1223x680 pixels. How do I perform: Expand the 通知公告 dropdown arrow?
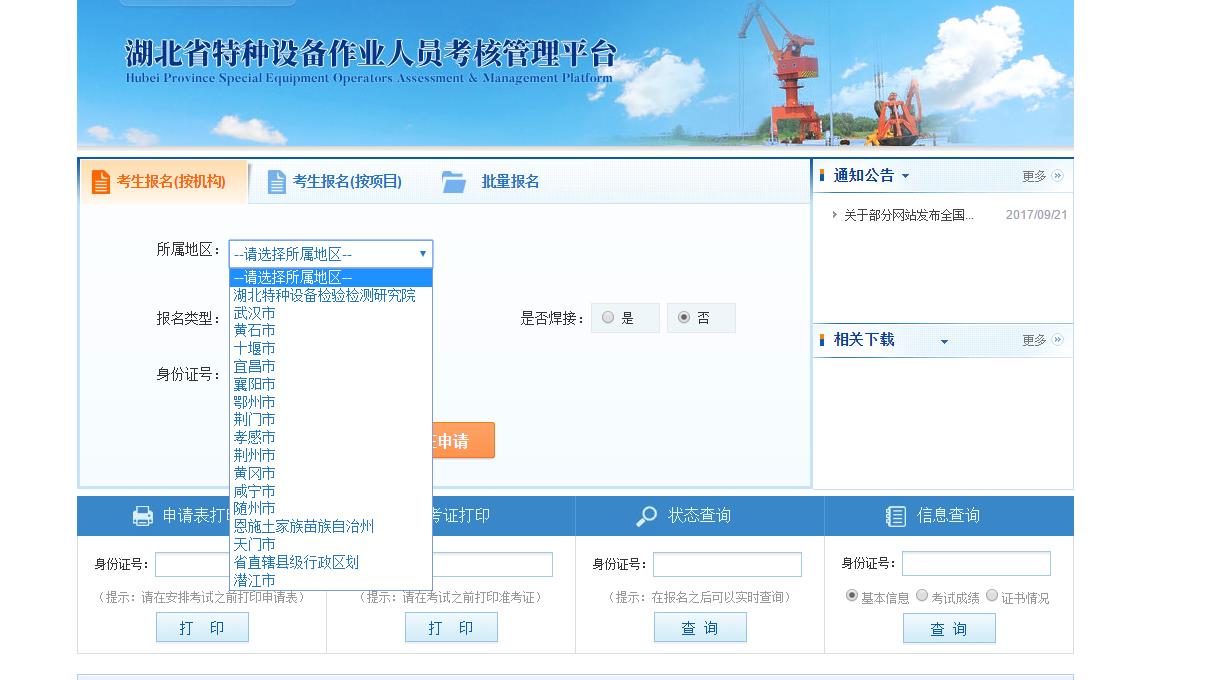905,177
